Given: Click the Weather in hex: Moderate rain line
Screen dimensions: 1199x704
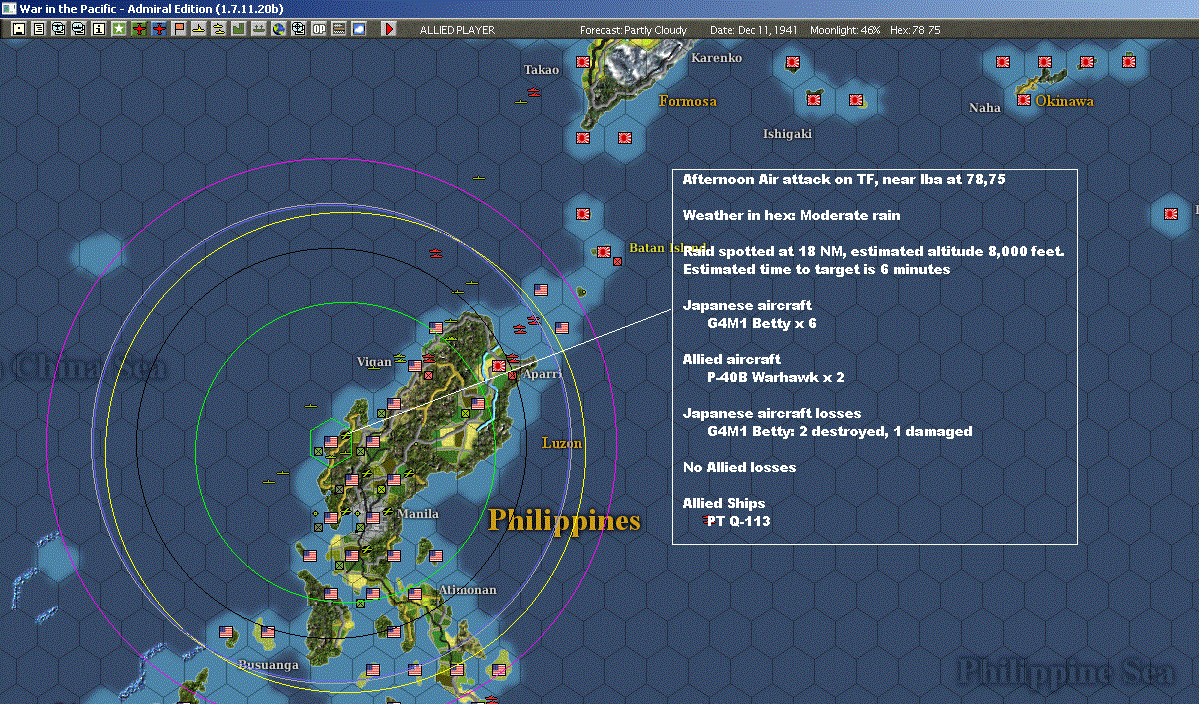Looking at the screenshot, I should [x=791, y=215].
